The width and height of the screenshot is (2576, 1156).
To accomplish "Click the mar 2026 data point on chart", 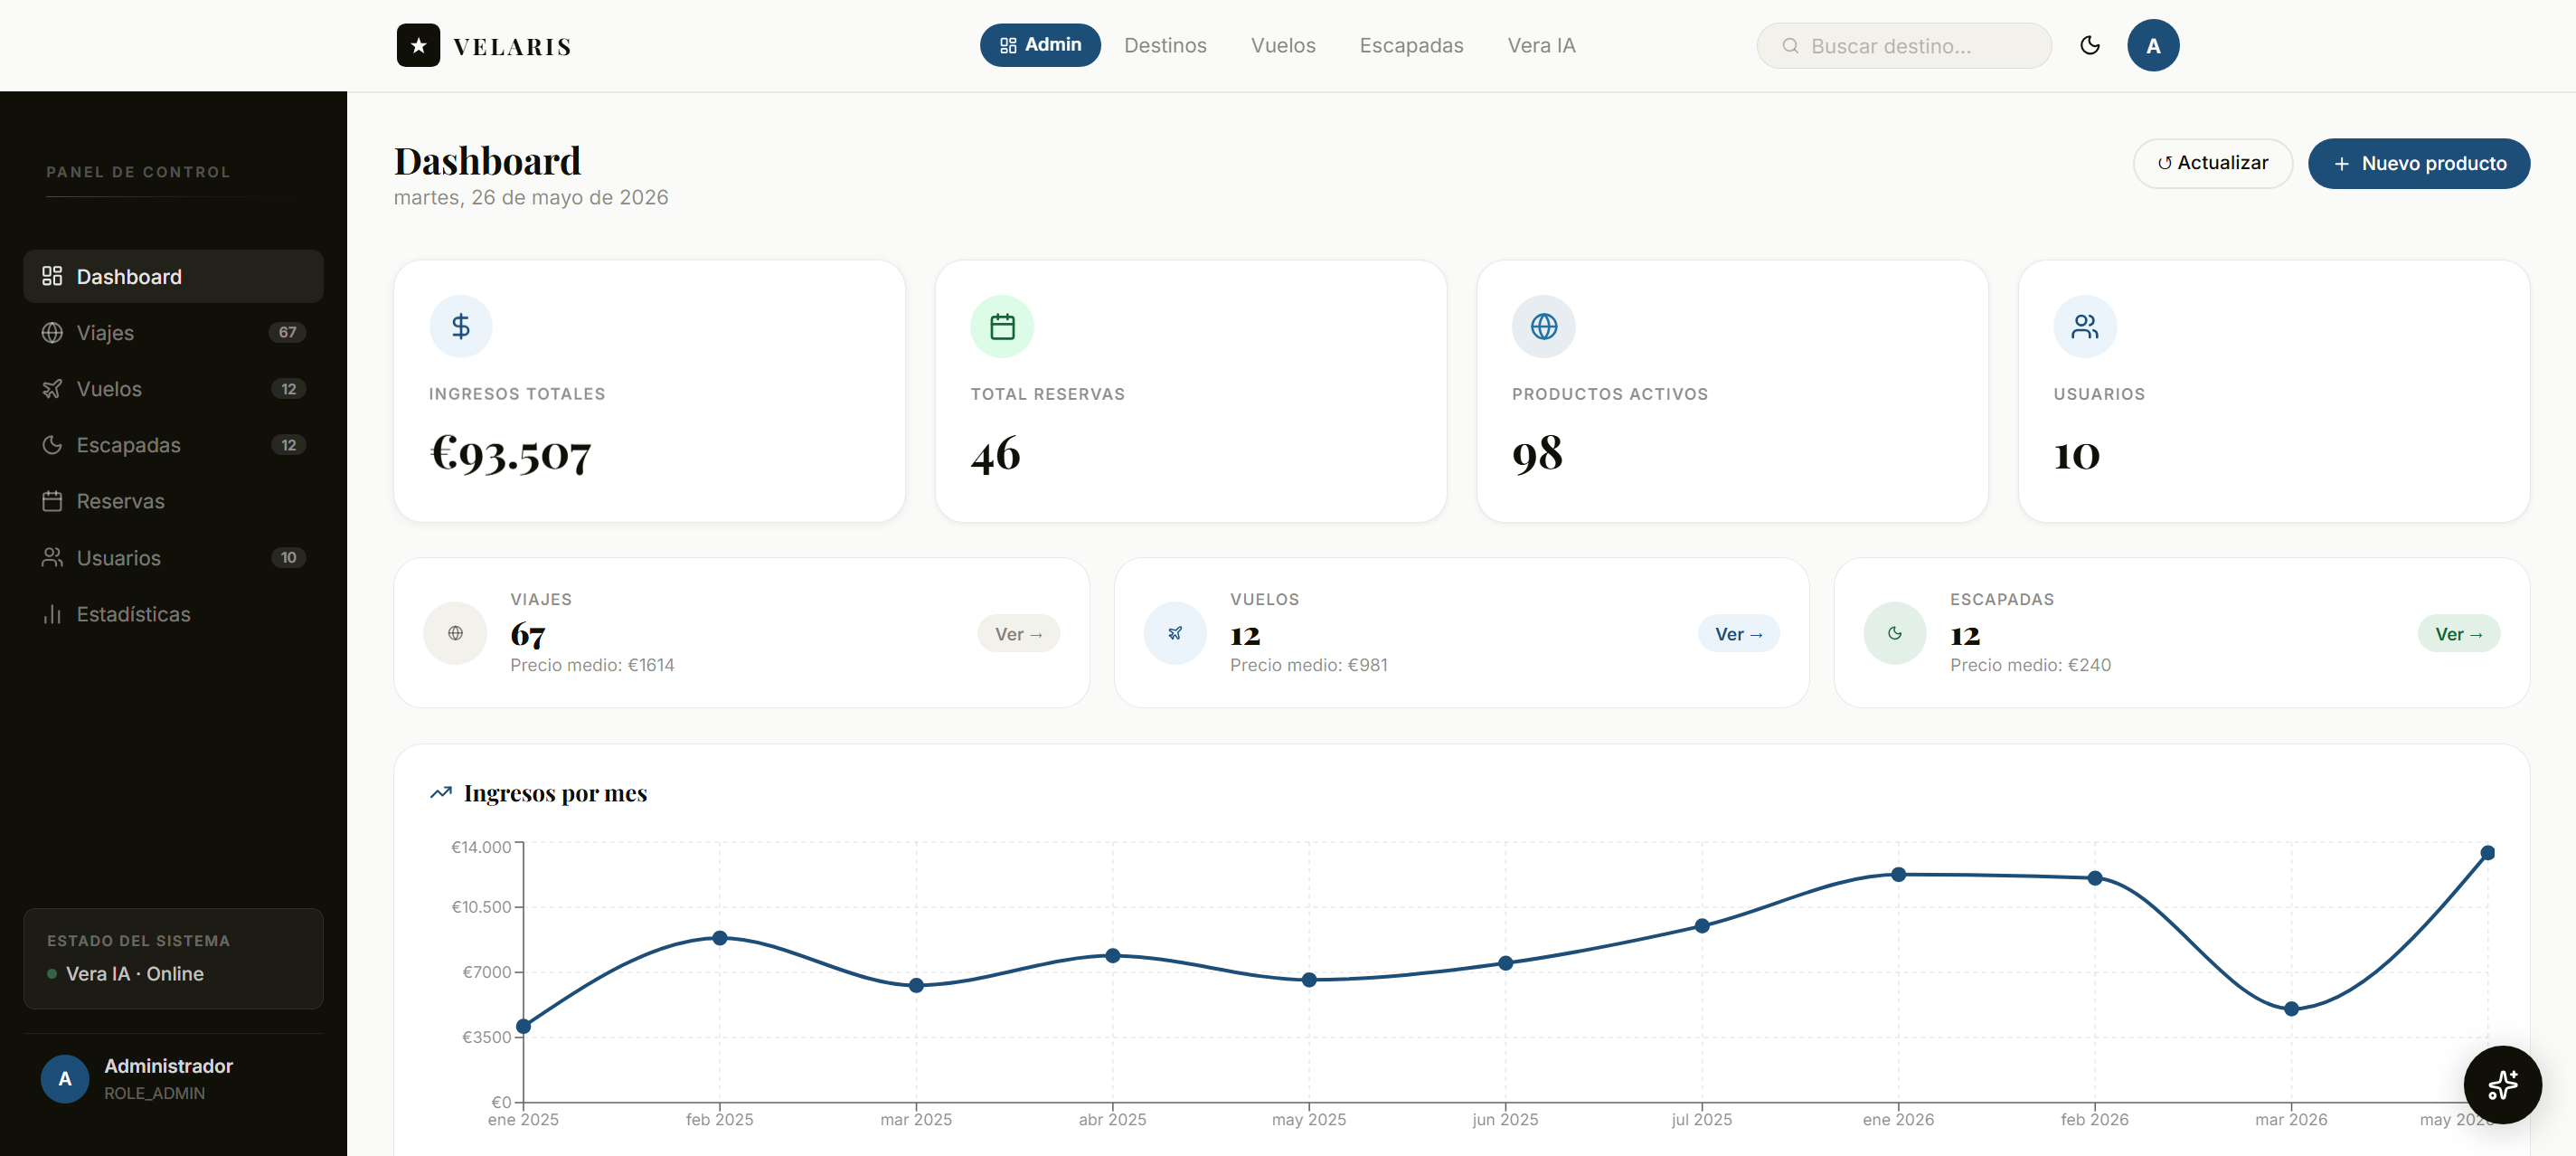I will click(2290, 1009).
